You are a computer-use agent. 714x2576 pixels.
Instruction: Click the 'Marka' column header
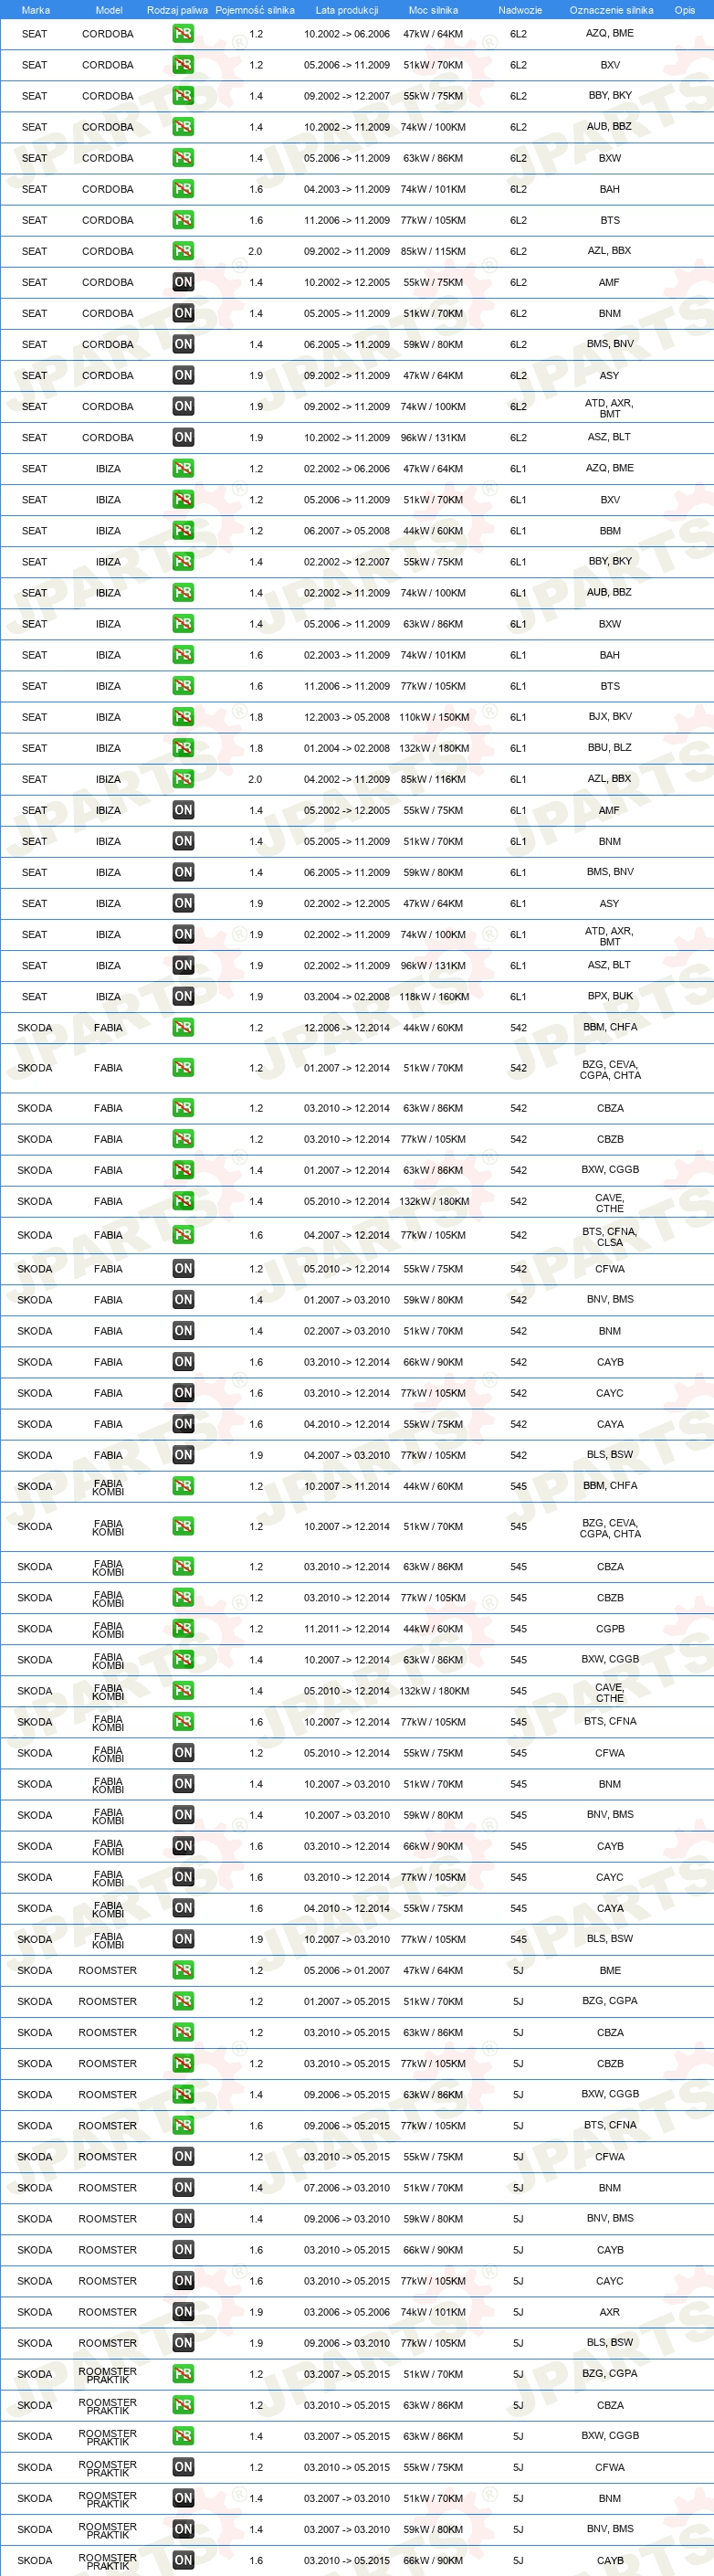pos(36,10)
